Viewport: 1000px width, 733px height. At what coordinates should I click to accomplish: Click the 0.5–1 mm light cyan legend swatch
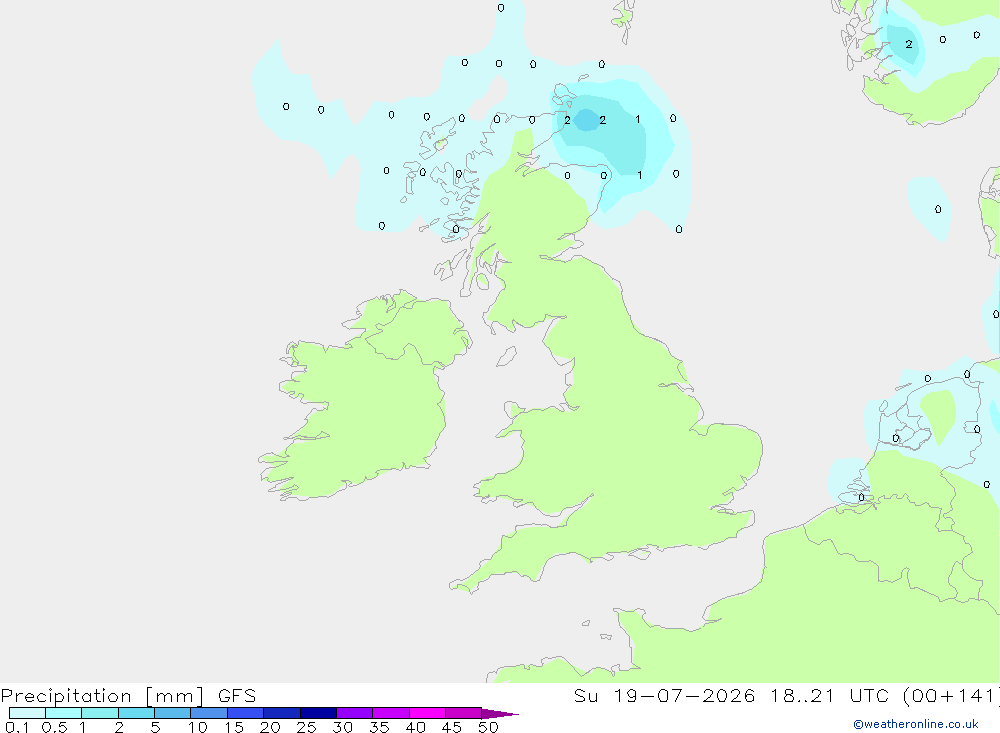tap(64, 713)
